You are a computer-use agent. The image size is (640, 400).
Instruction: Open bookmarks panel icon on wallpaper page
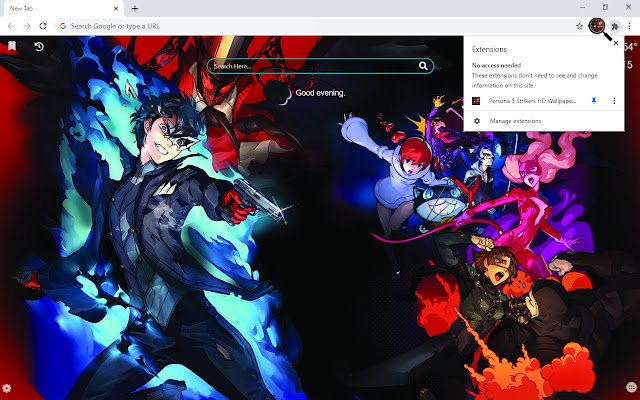click(x=12, y=46)
